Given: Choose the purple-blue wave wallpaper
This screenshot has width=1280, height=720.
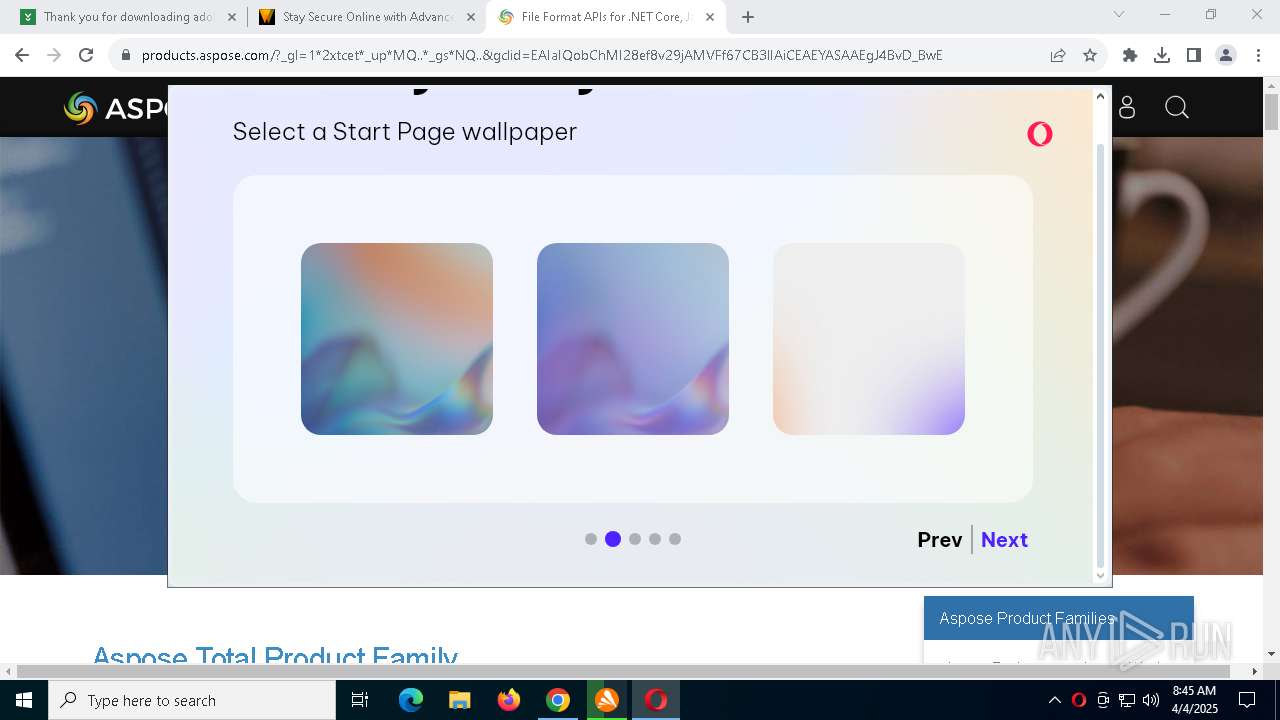Looking at the screenshot, I should tap(633, 339).
